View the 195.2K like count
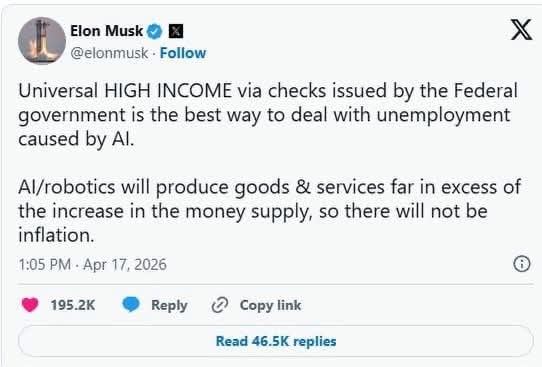The image size is (542, 367). (x=73, y=305)
